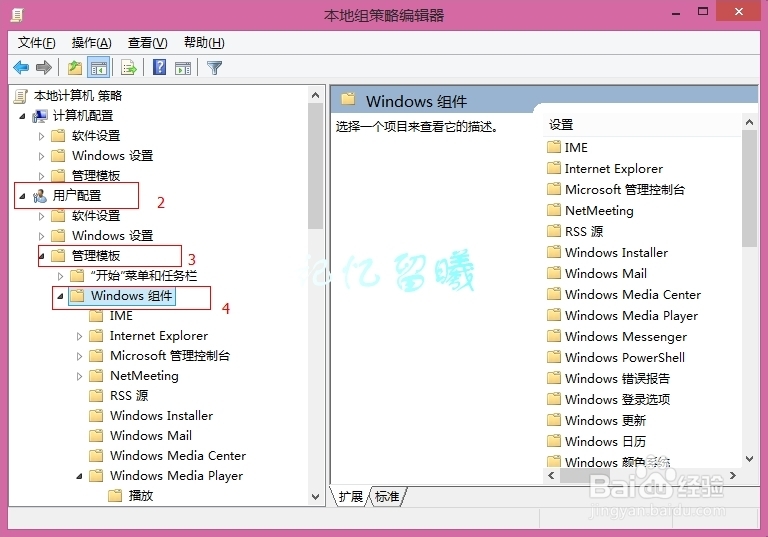Click the editor app icon in title bar
The height and width of the screenshot is (537, 768).
point(17,15)
